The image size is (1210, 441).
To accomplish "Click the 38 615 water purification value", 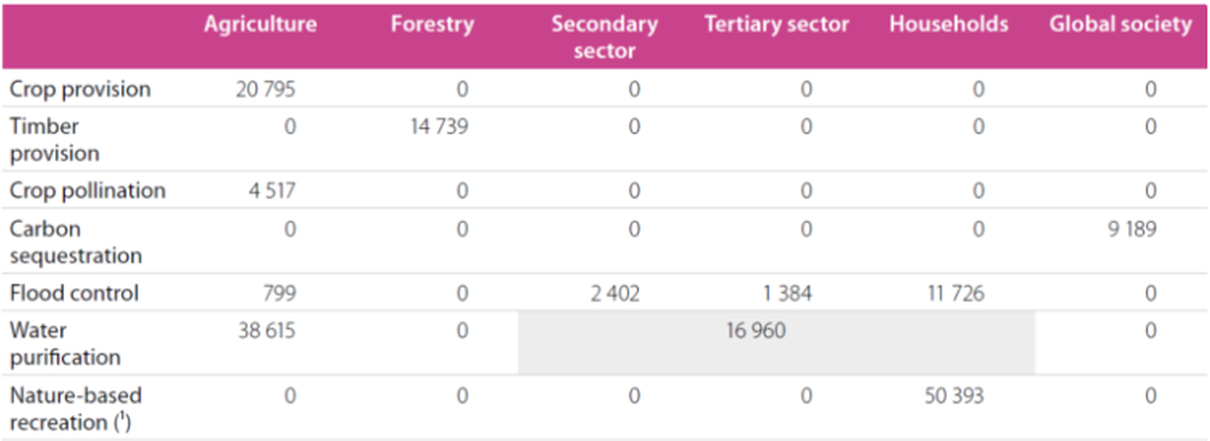I will (266, 330).
